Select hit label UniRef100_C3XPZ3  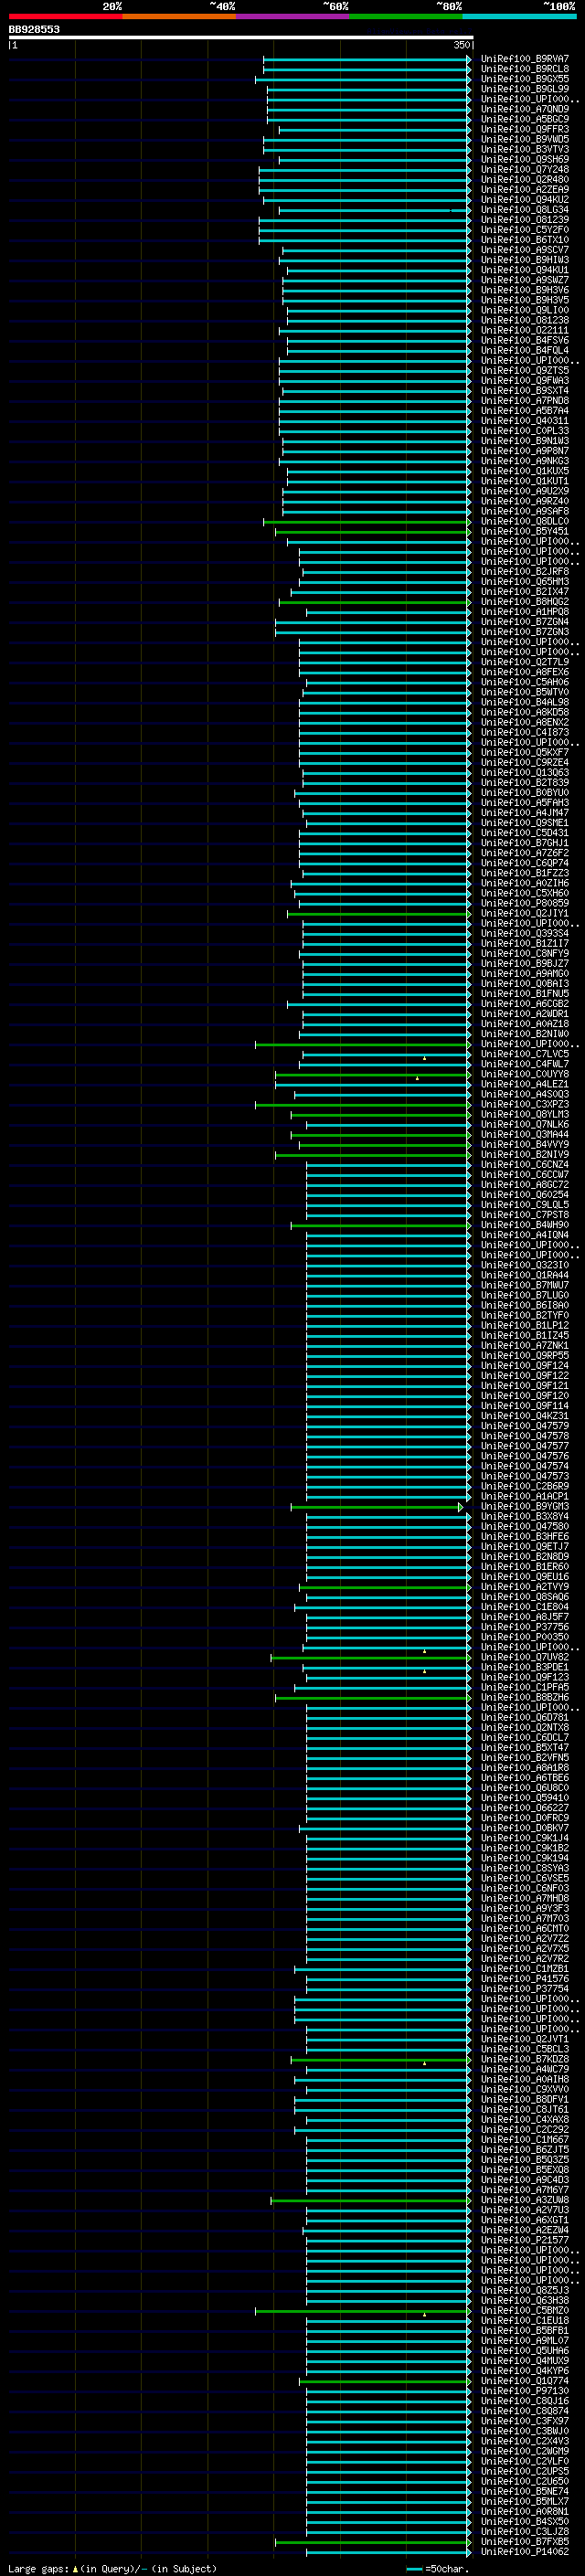pyautogui.click(x=525, y=1105)
